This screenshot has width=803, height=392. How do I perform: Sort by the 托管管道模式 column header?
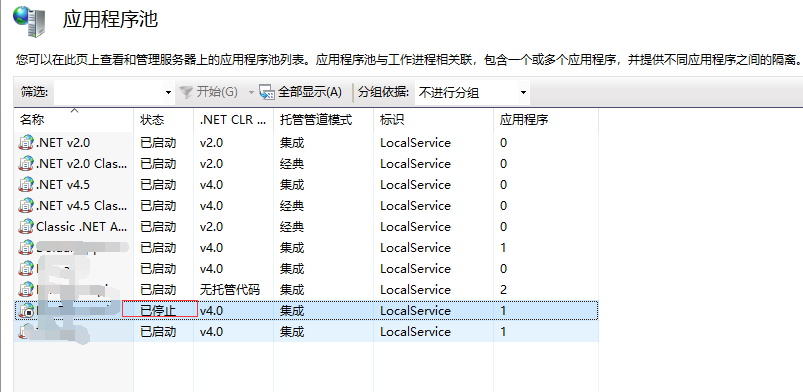324,120
